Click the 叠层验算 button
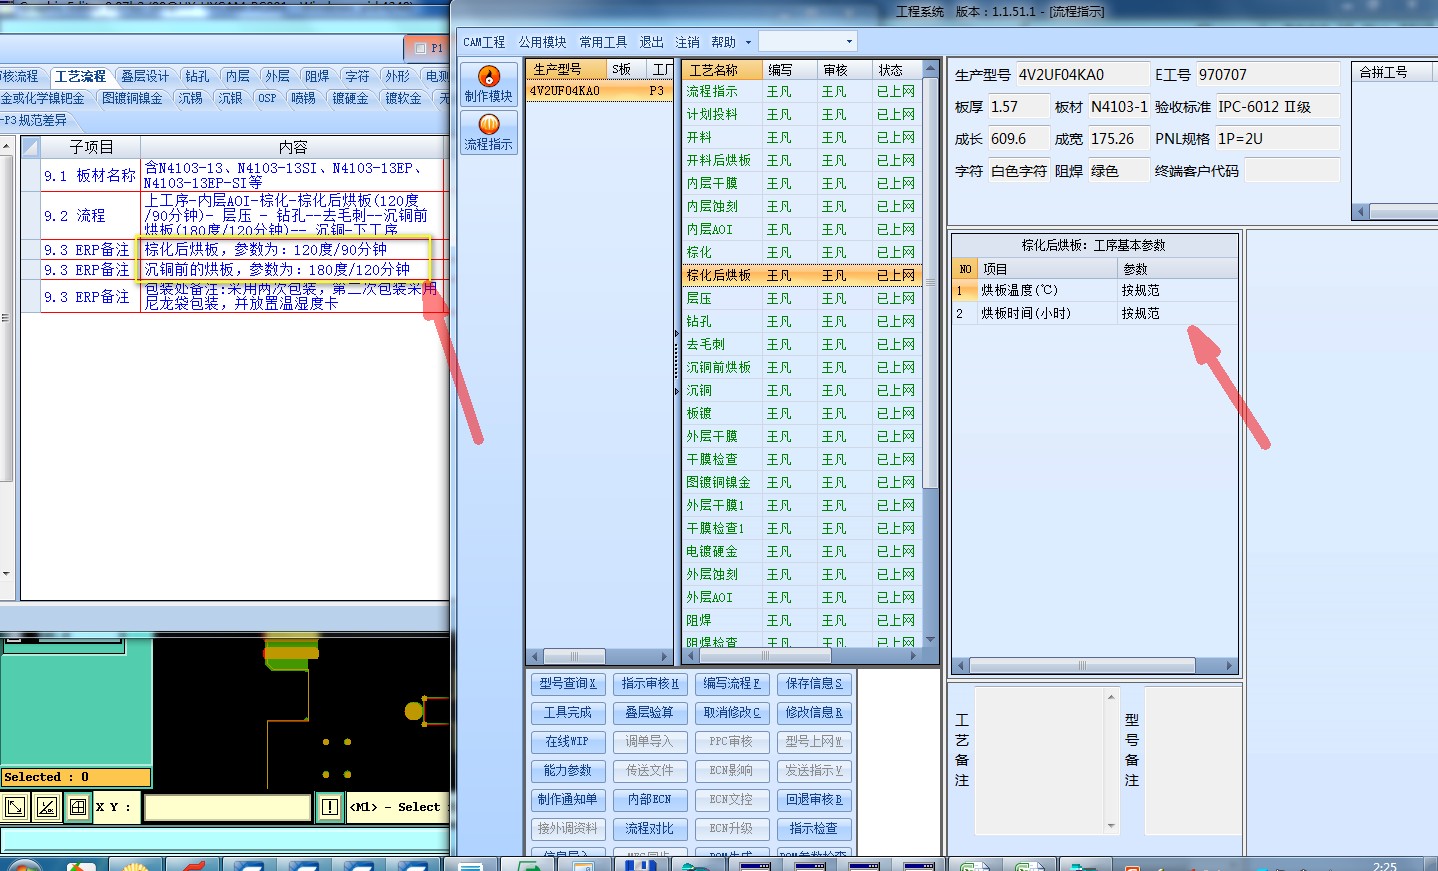Screen dimensions: 1438x871 tap(650, 713)
